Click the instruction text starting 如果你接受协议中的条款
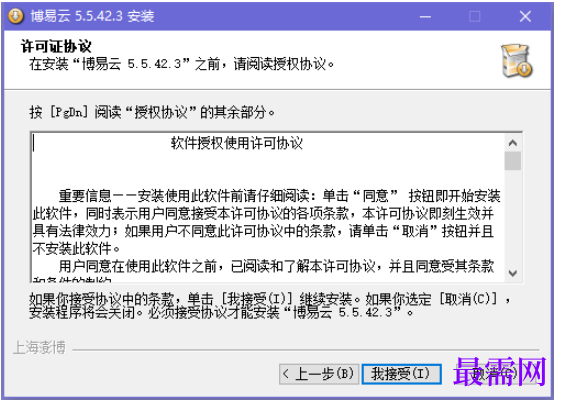Screen dimensions: 565x403 coord(270,305)
